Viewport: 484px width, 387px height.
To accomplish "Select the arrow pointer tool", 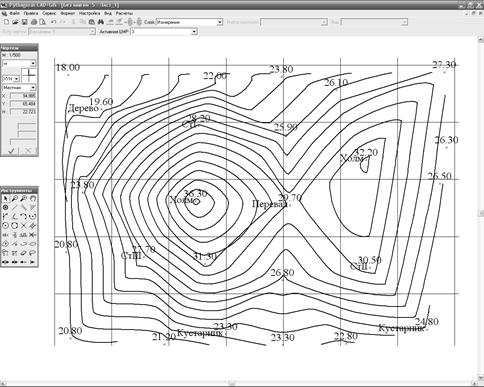I will (5, 198).
